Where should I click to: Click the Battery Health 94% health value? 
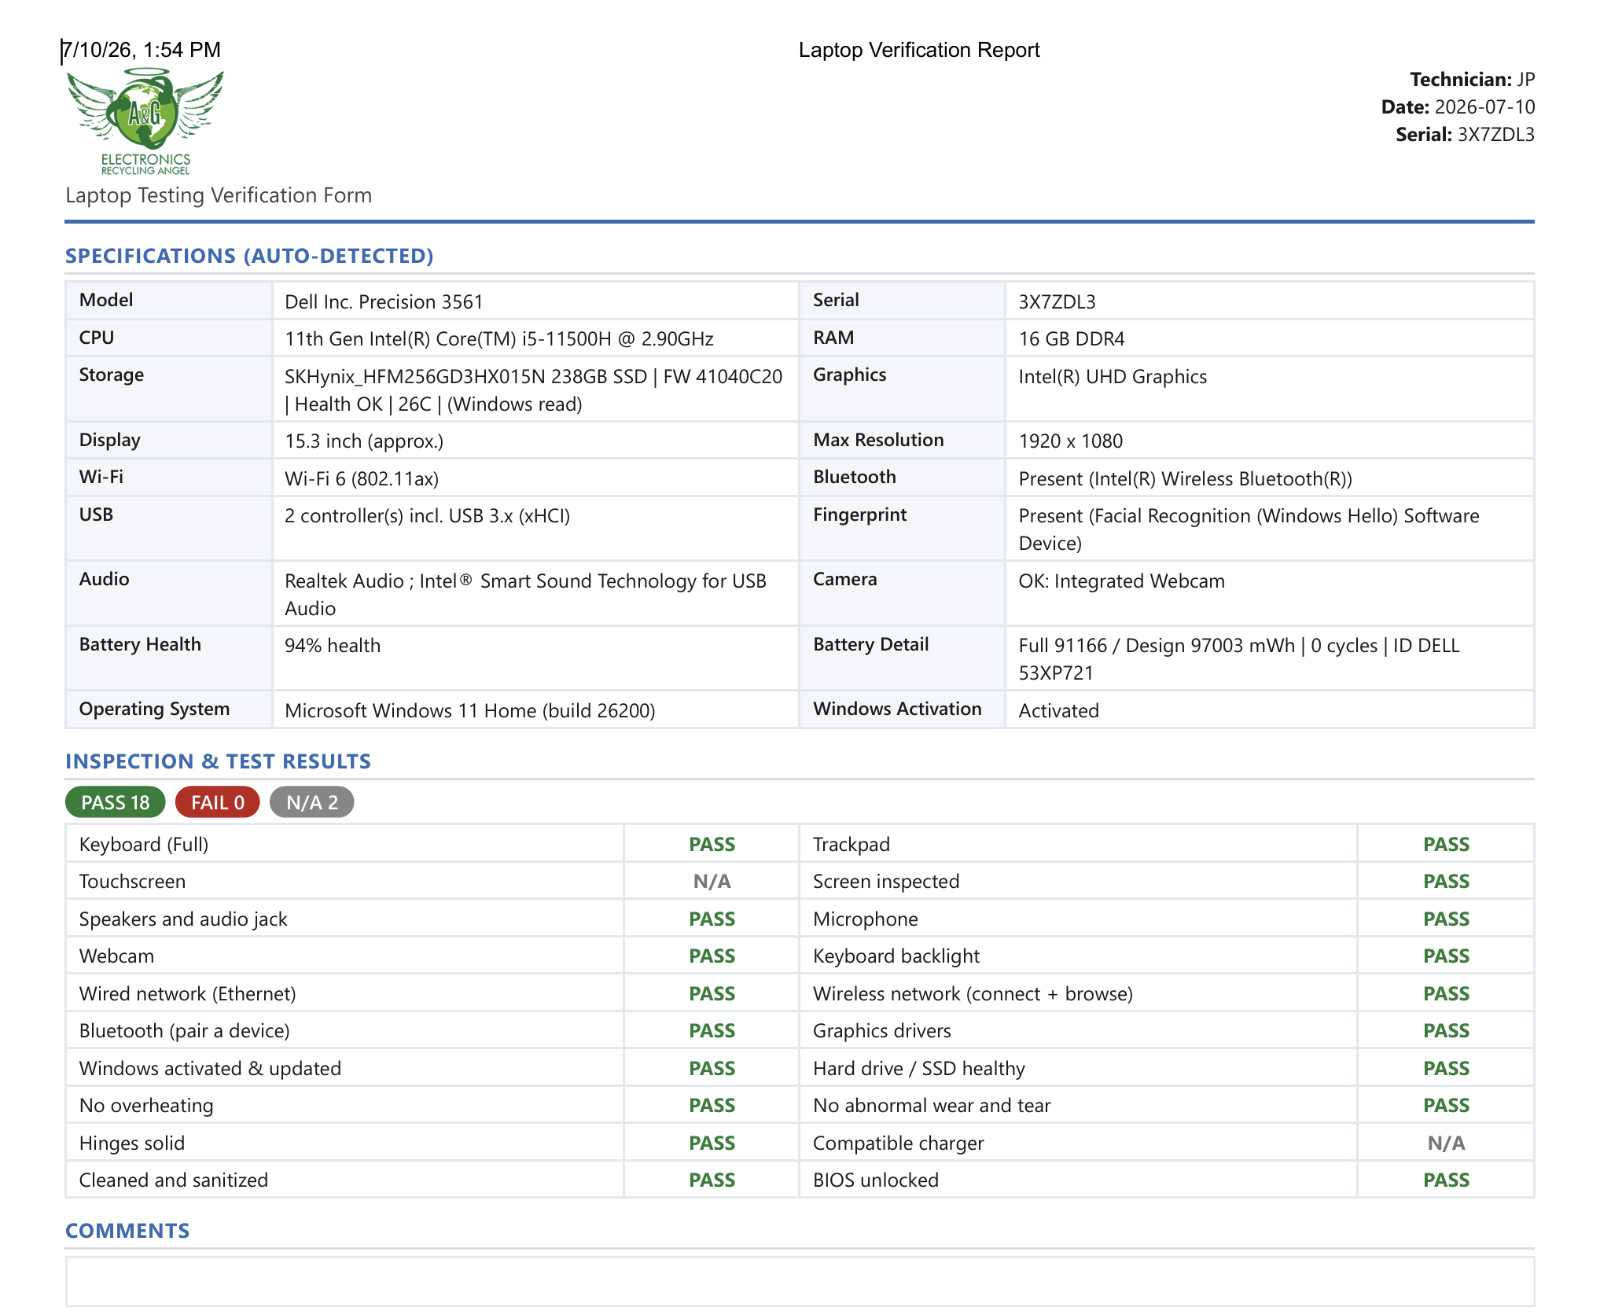click(x=333, y=646)
